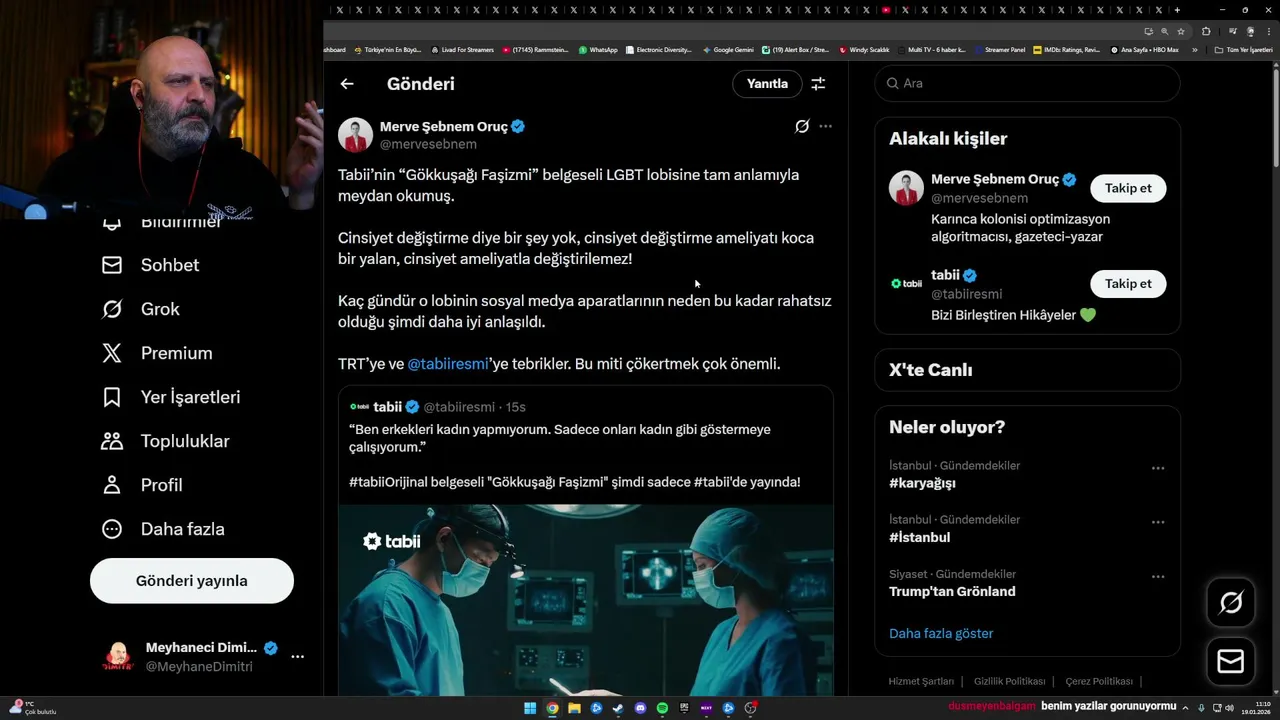
Task: Open Chrome from the taskbar
Action: click(x=552, y=708)
